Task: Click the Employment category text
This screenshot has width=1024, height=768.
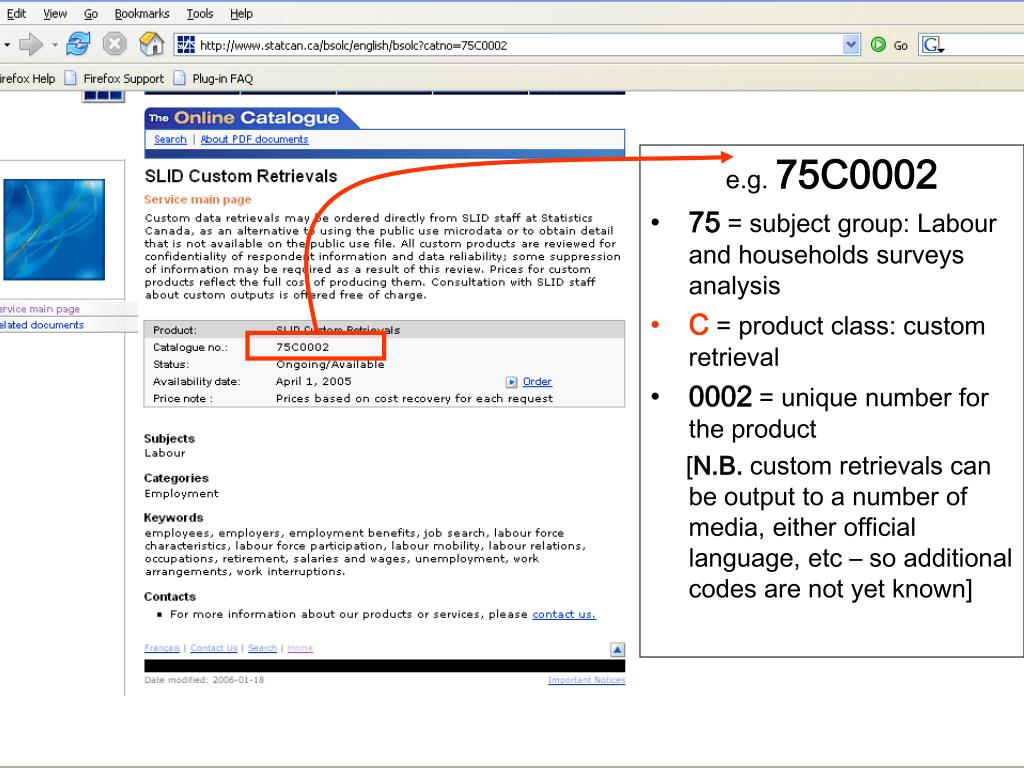Action: pos(182,494)
